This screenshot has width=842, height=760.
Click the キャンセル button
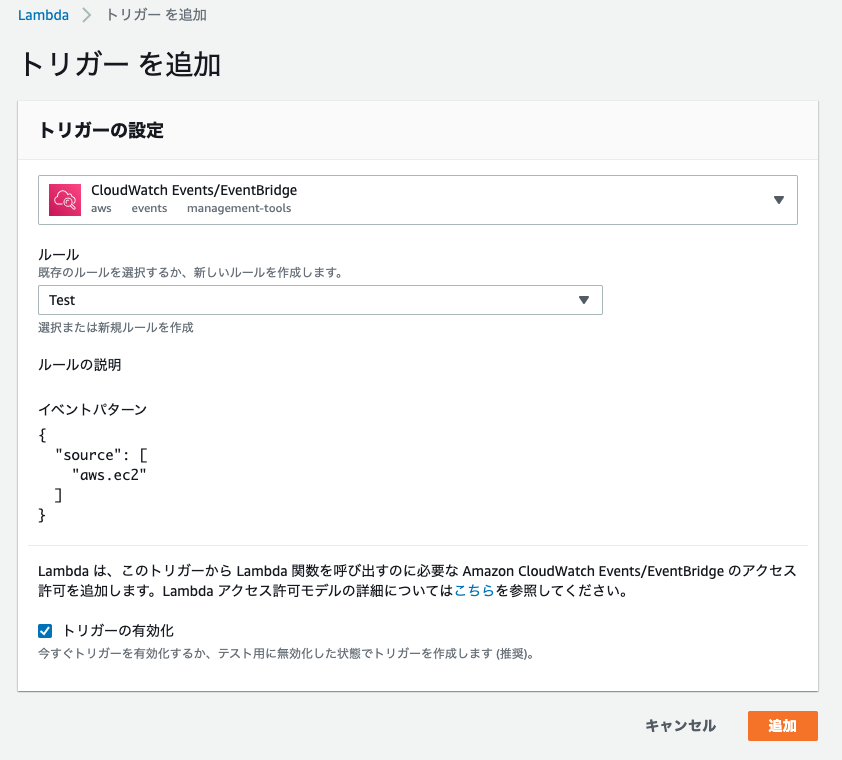pos(680,726)
